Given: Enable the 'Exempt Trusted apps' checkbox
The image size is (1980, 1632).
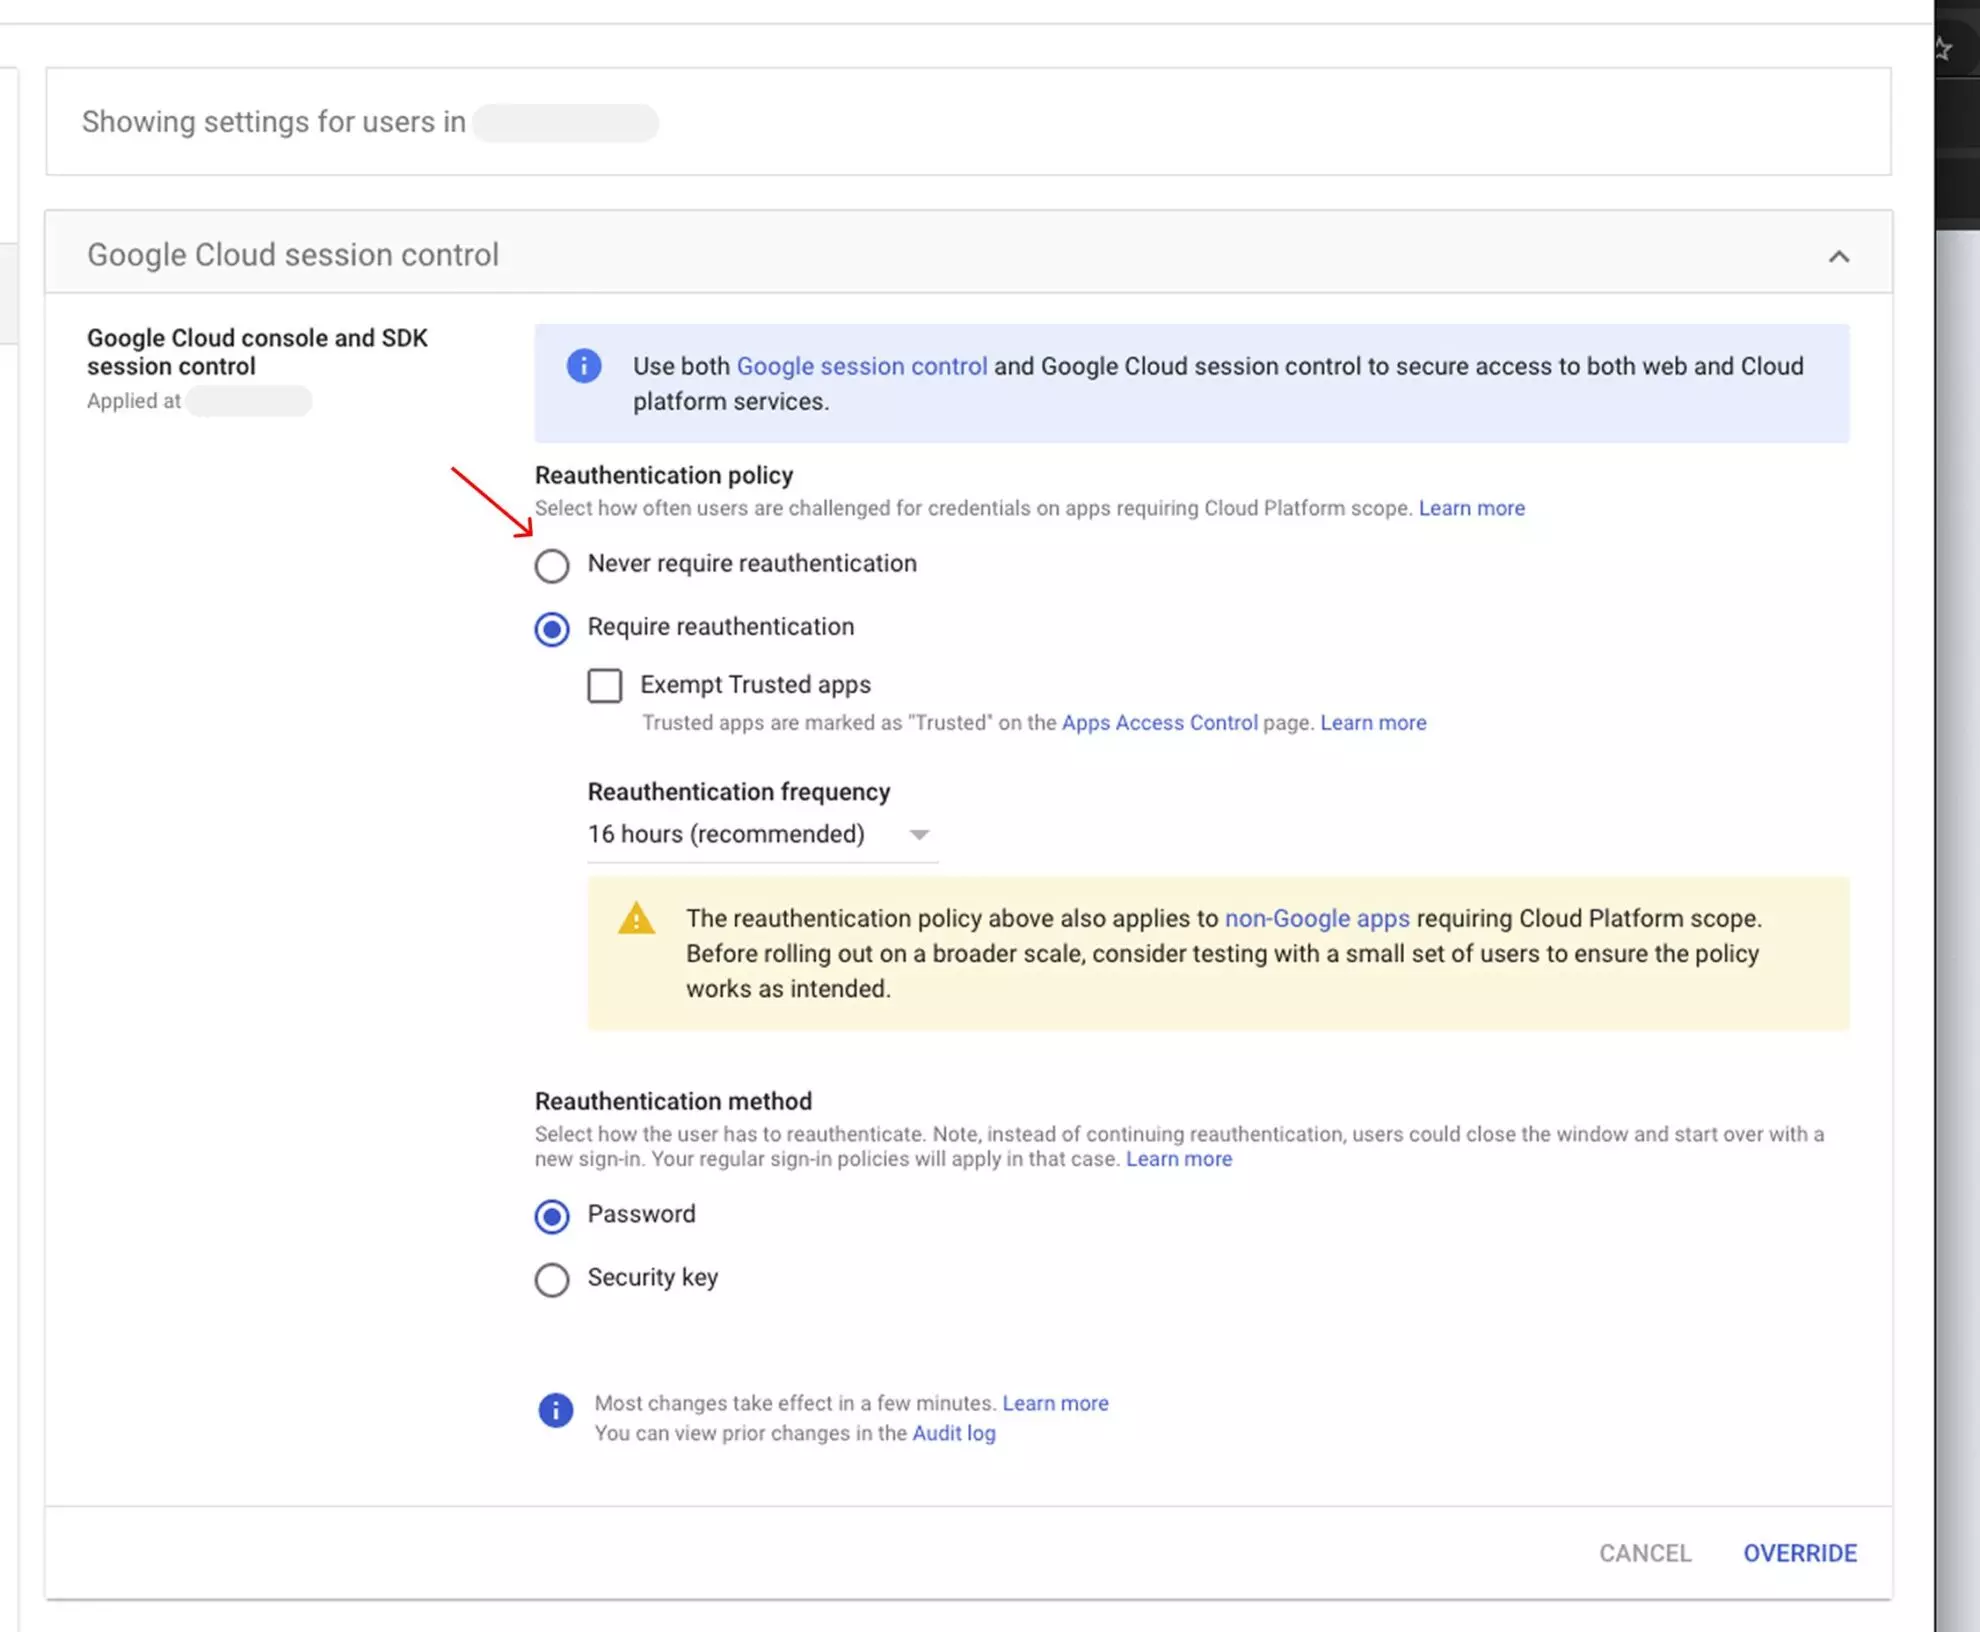Looking at the screenshot, I should pos(604,685).
